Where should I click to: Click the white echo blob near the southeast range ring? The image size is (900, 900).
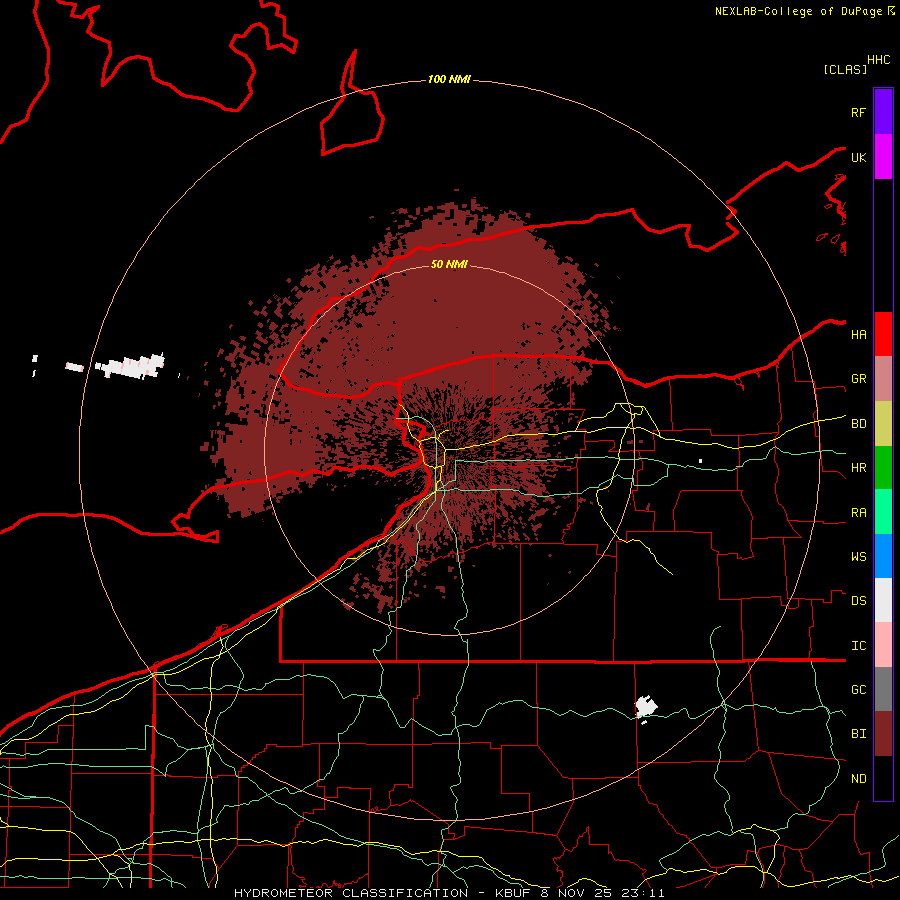pyautogui.click(x=646, y=707)
